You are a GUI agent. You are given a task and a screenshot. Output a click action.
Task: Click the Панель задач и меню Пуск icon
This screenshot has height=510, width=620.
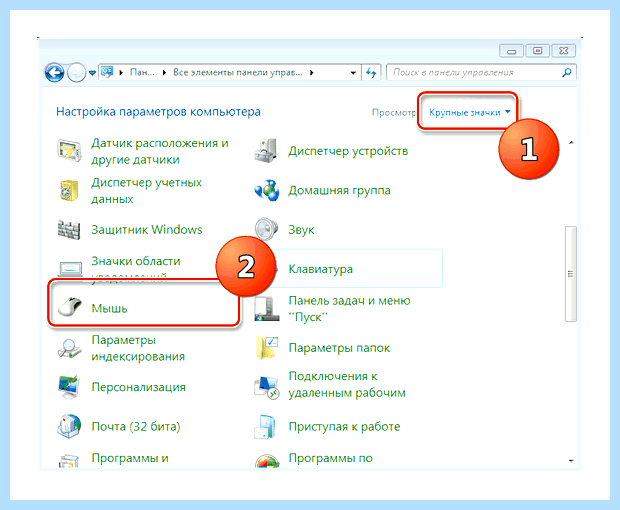[x=267, y=309]
